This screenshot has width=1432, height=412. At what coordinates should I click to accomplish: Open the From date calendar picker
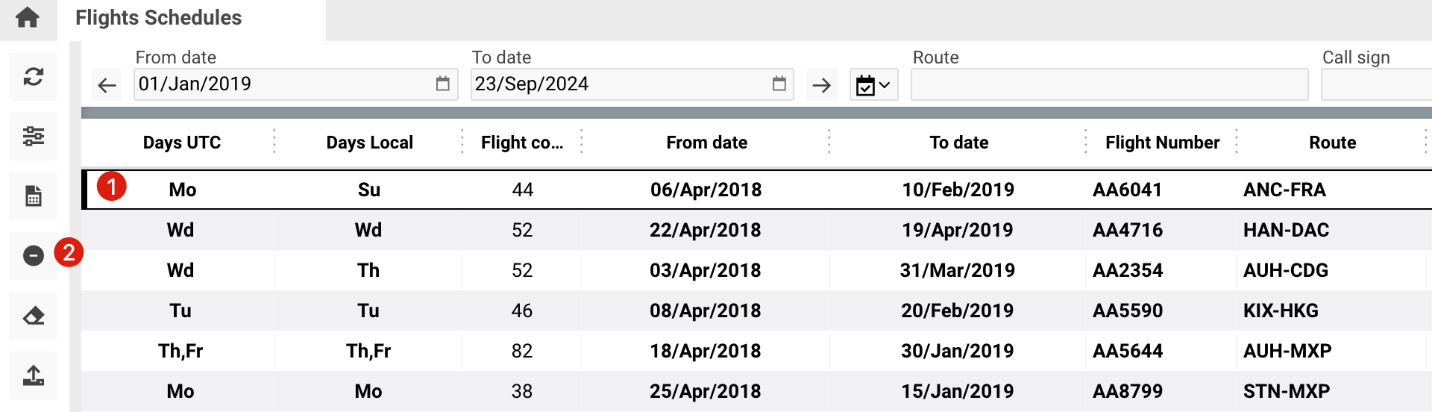[443, 84]
